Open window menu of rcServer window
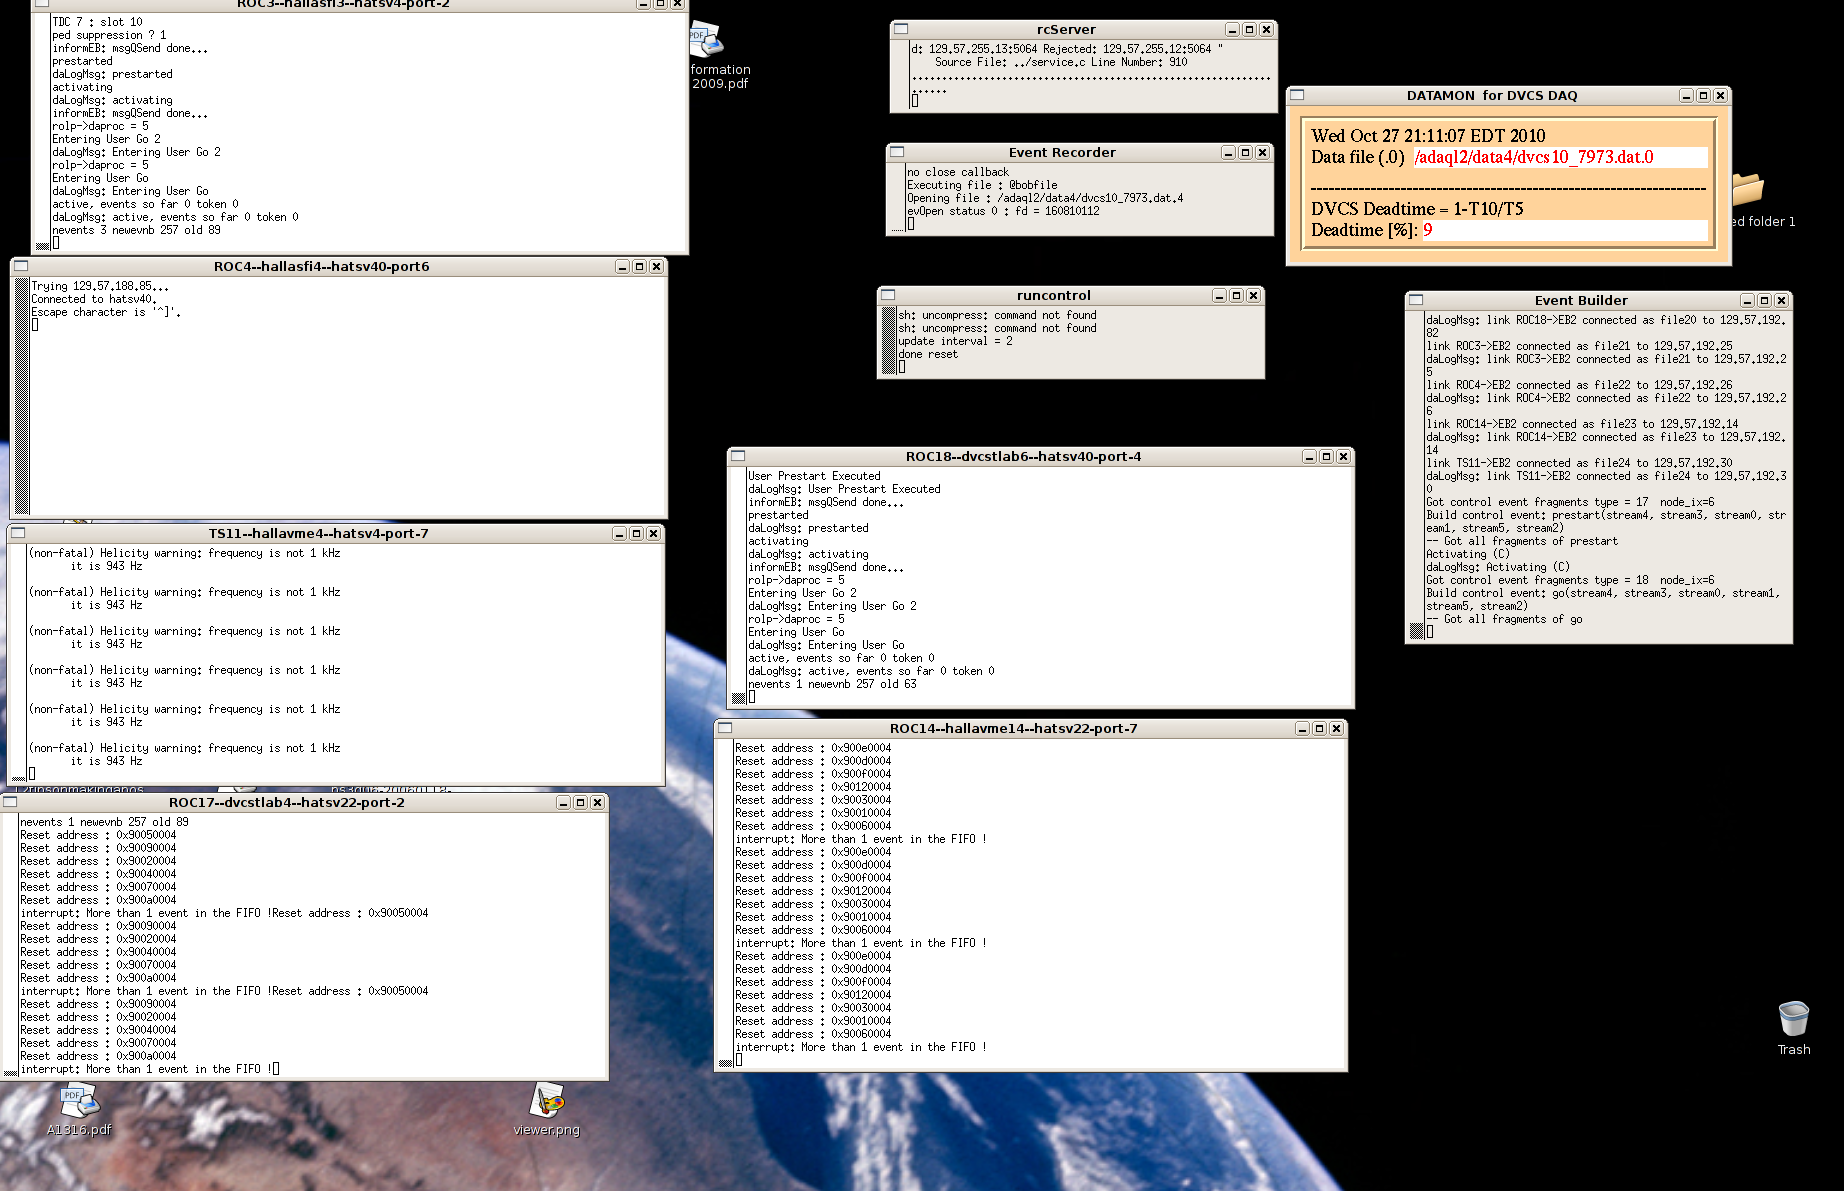 [901, 29]
